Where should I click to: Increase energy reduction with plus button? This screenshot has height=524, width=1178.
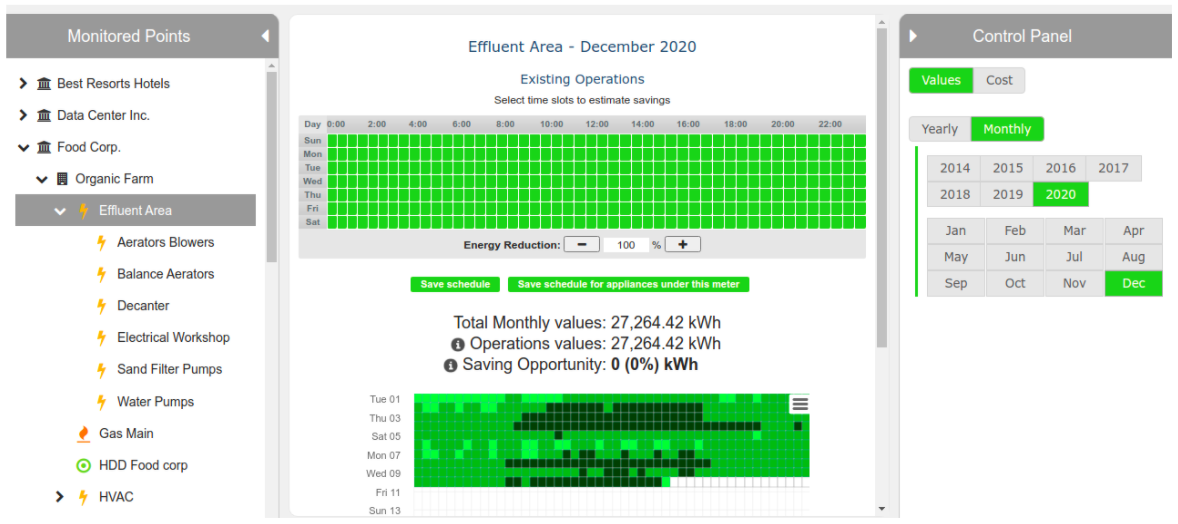pyautogui.click(x=683, y=245)
